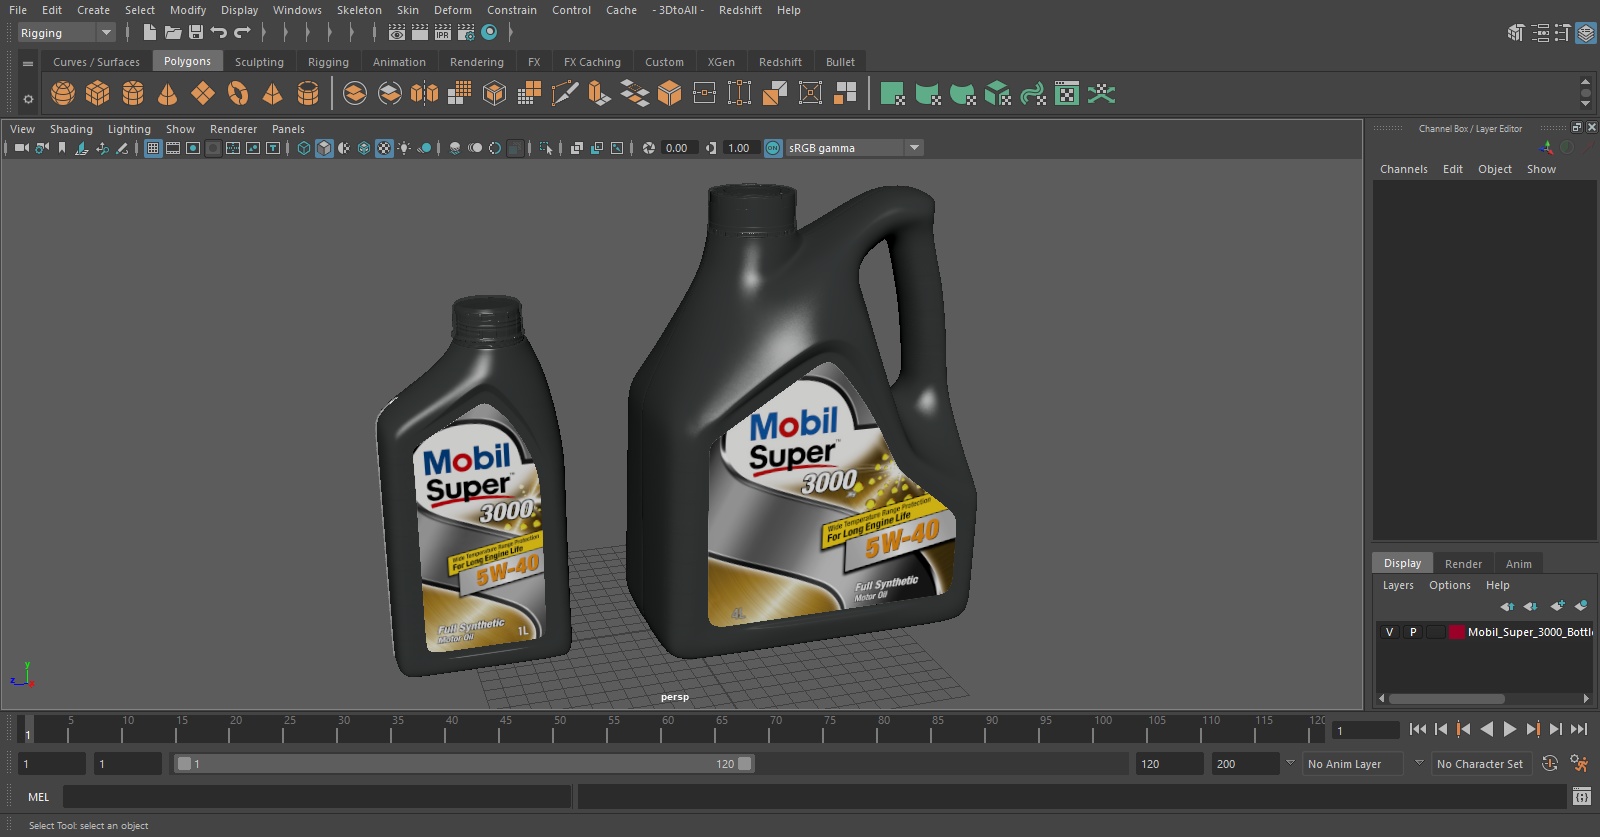Open the shelf tab menu icon
This screenshot has height=837, width=1600.
(28, 63)
